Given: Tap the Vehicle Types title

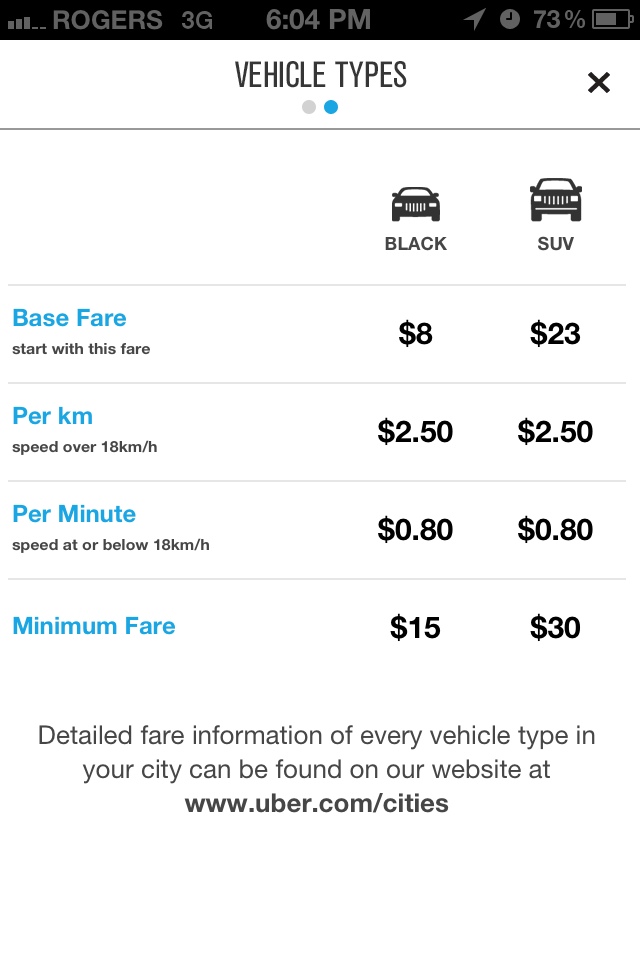Looking at the screenshot, I should point(320,75).
